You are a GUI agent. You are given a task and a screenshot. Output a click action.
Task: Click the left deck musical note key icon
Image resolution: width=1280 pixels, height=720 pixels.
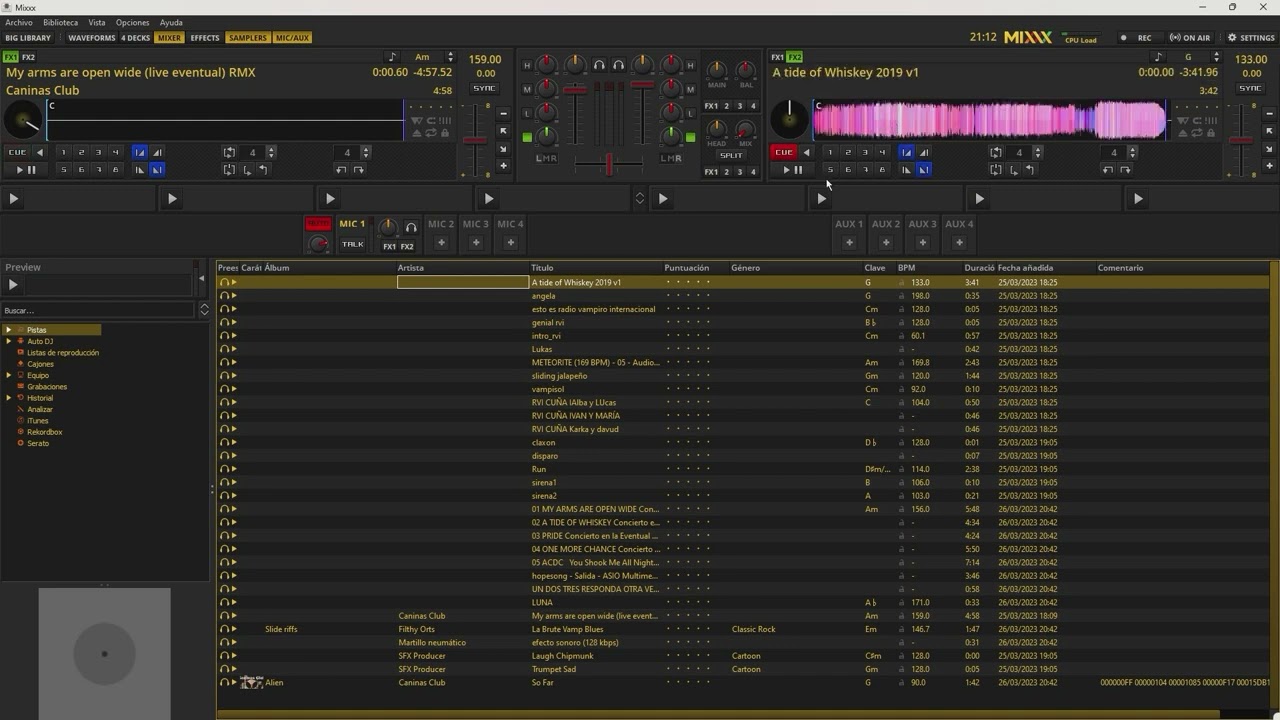tap(392, 57)
